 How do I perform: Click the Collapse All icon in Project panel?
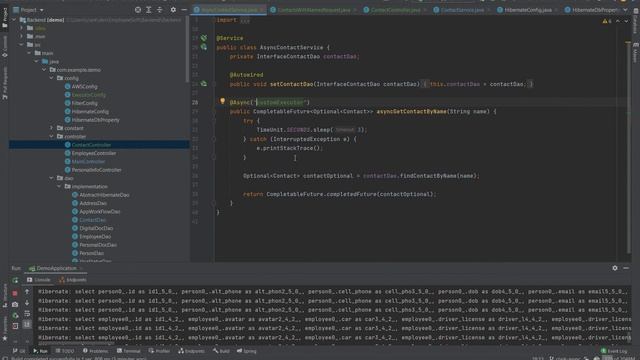click(160, 10)
